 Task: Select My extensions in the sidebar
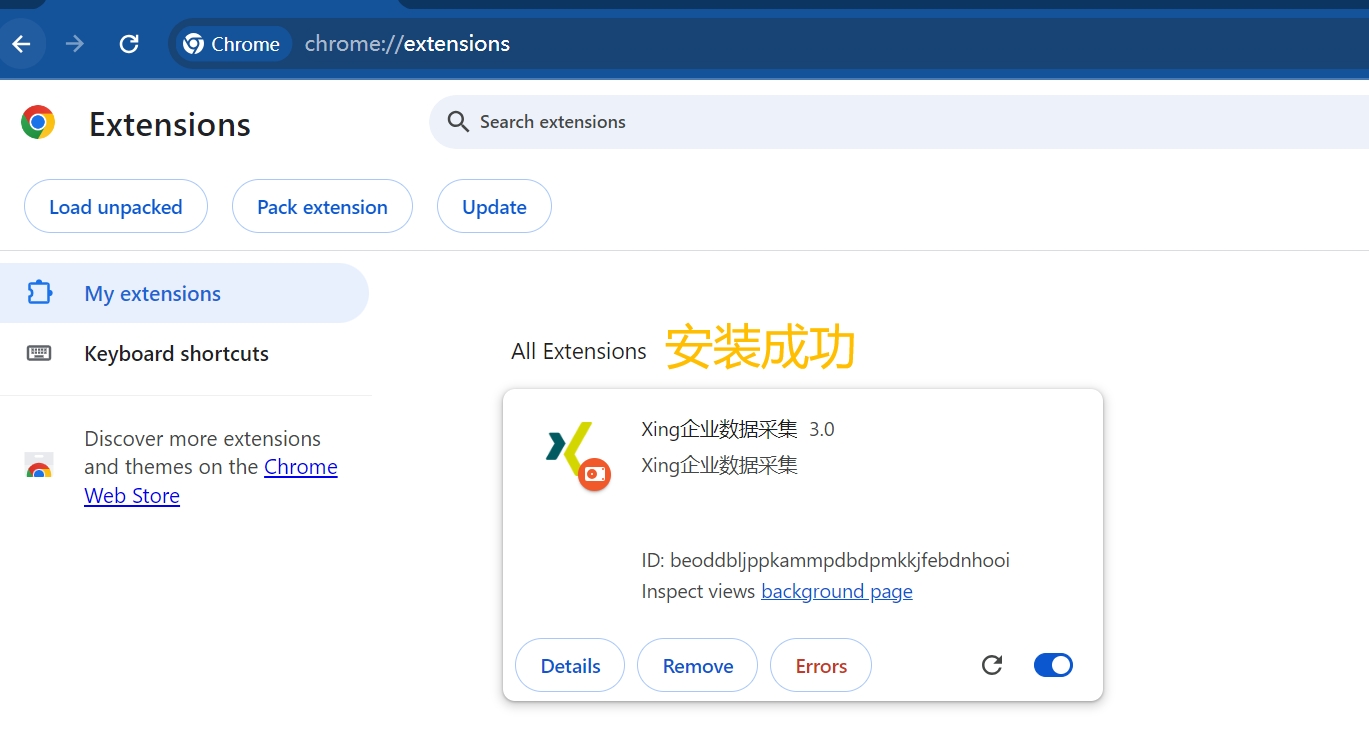point(184,293)
